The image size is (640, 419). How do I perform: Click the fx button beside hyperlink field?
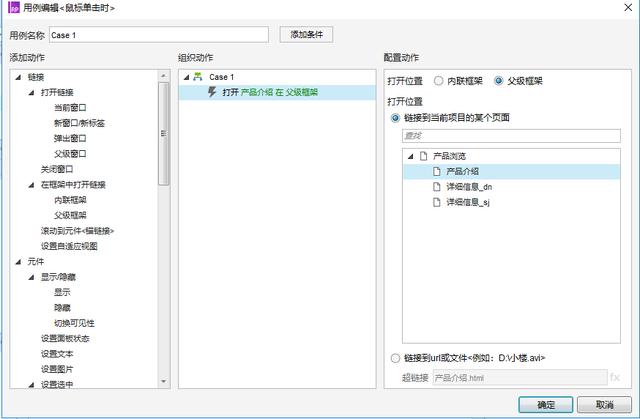(615, 377)
